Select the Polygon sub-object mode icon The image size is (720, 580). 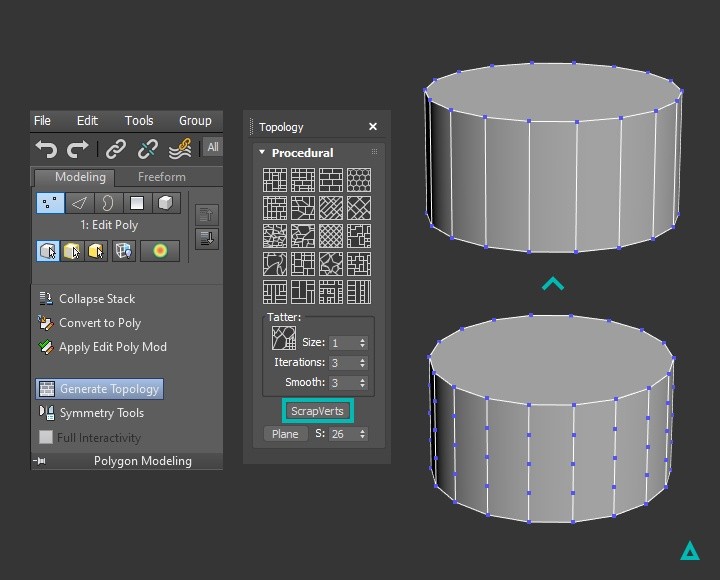pos(137,203)
